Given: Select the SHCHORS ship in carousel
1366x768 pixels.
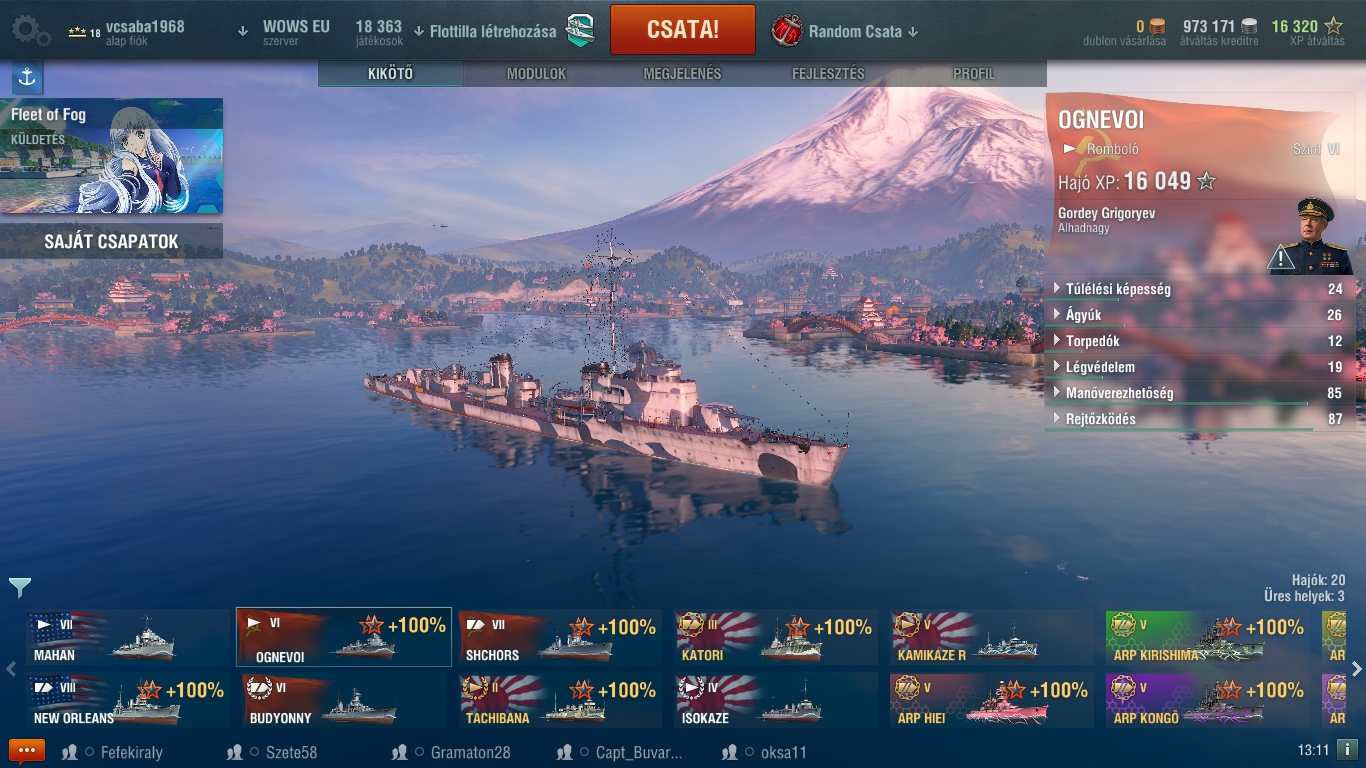Looking at the screenshot, I should [560, 637].
